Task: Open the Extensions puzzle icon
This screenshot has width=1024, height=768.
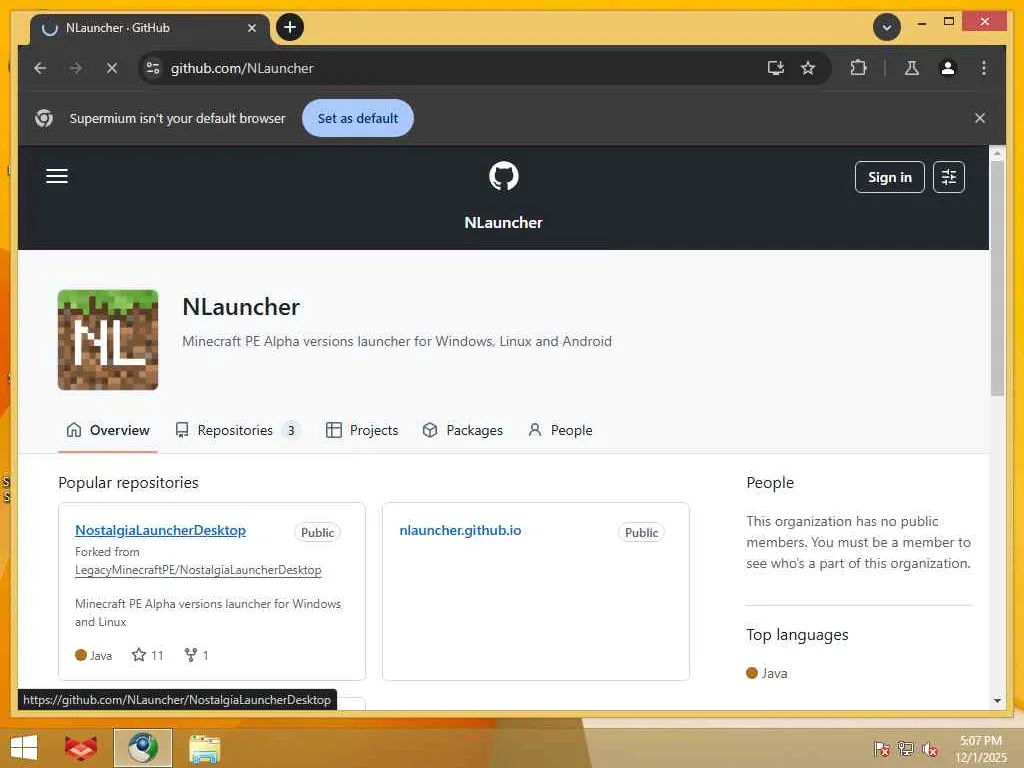Action: pos(858,68)
